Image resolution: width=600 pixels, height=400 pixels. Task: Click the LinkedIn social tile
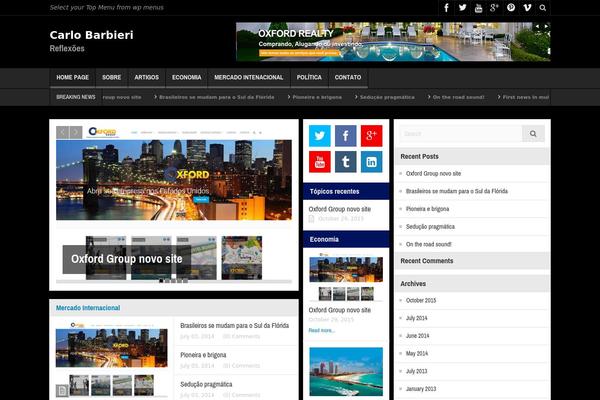pyautogui.click(x=372, y=162)
